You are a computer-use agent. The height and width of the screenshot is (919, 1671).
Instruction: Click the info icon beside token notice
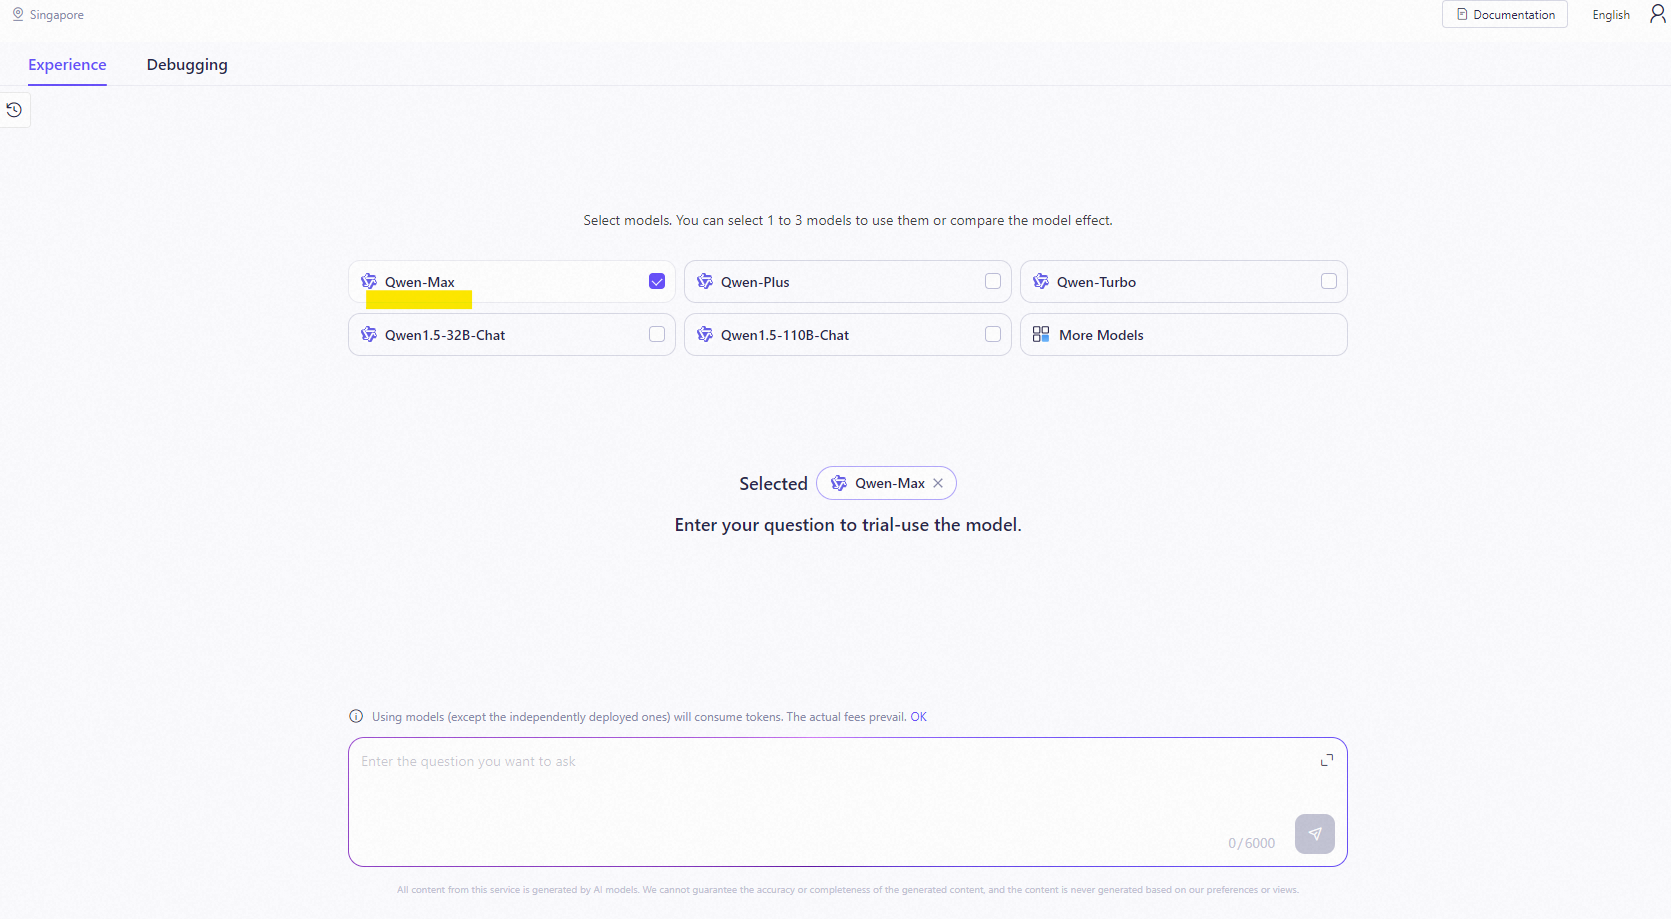point(356,716)
